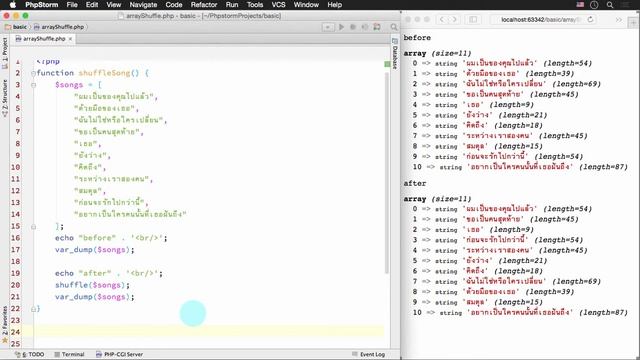Click the arrayShuffle.php breadcrumb
This screenshot has width=640, height=360.
(x=60, y=27)
